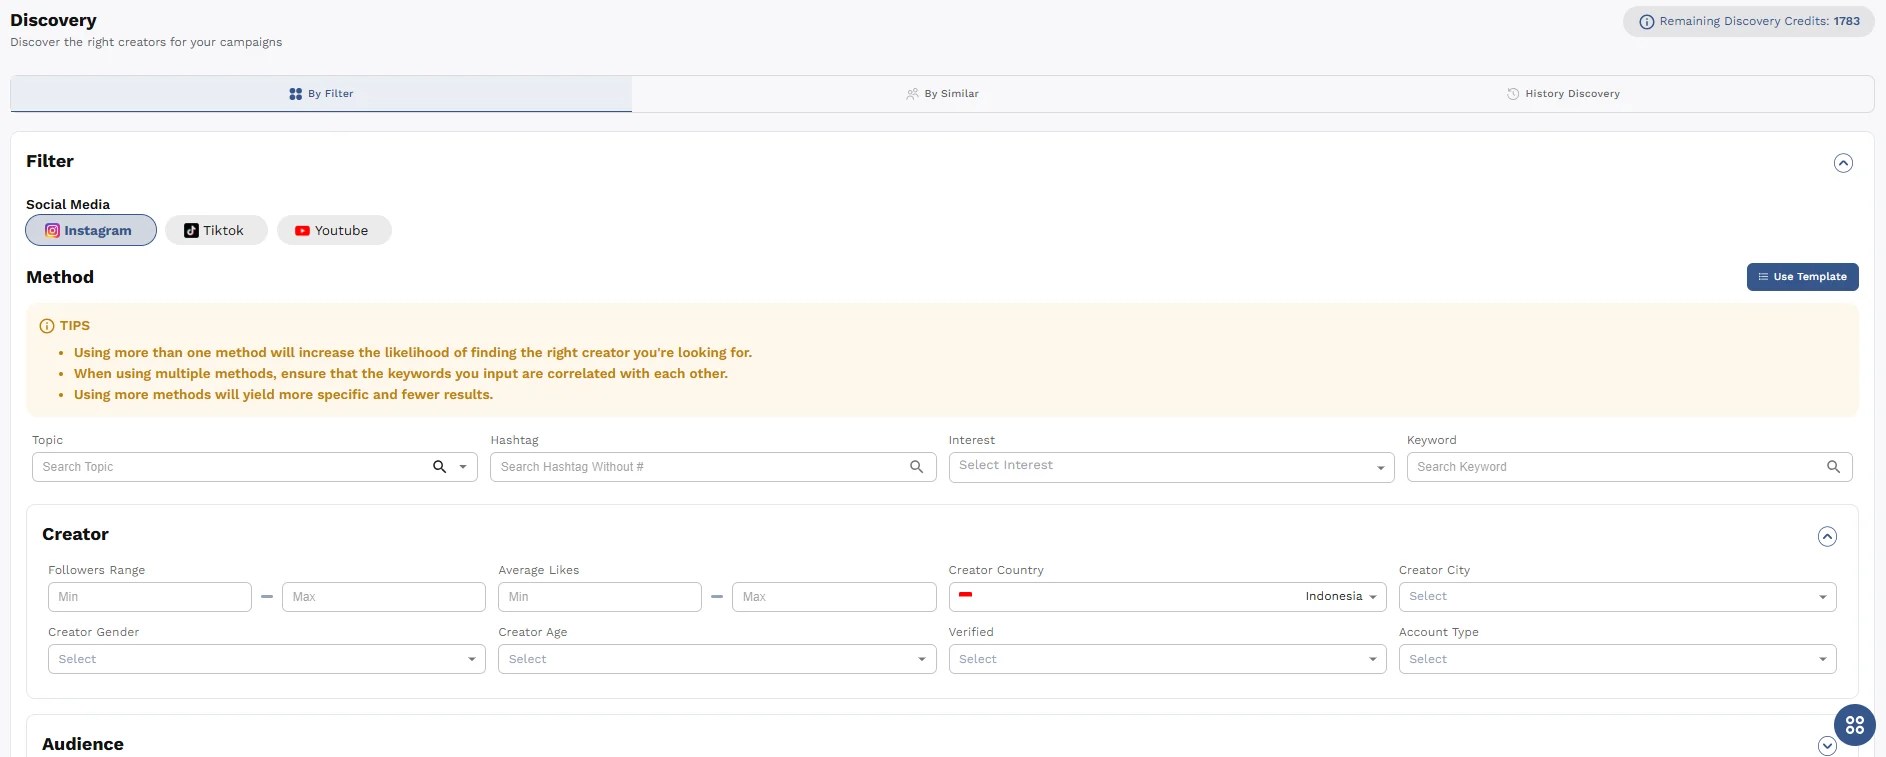Click the Topic search magnifier icon
1886x757 pixels.
point(439,467)
